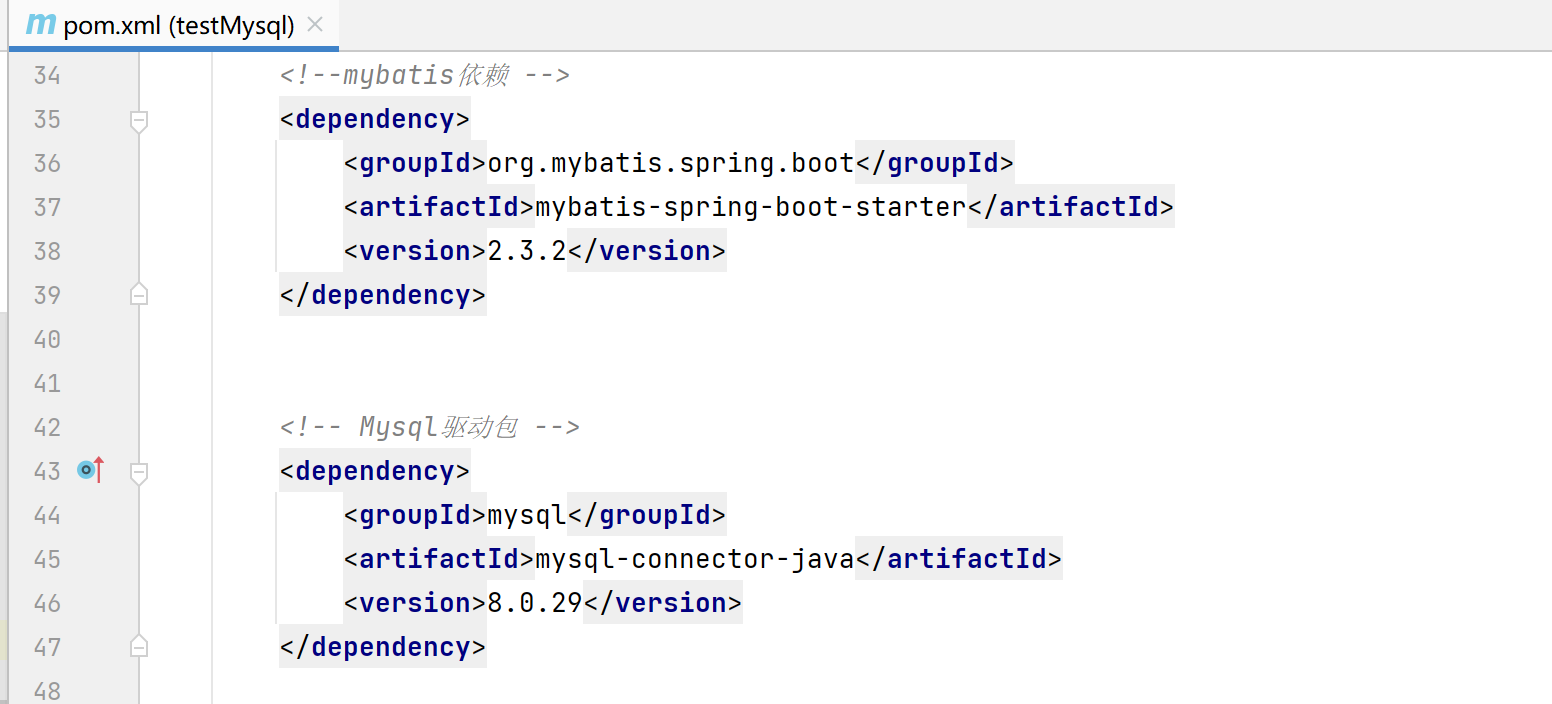Select the pom.xml (testMysql) tab
This screenshot has width=1552, height=704.
(x=174, y=25)
